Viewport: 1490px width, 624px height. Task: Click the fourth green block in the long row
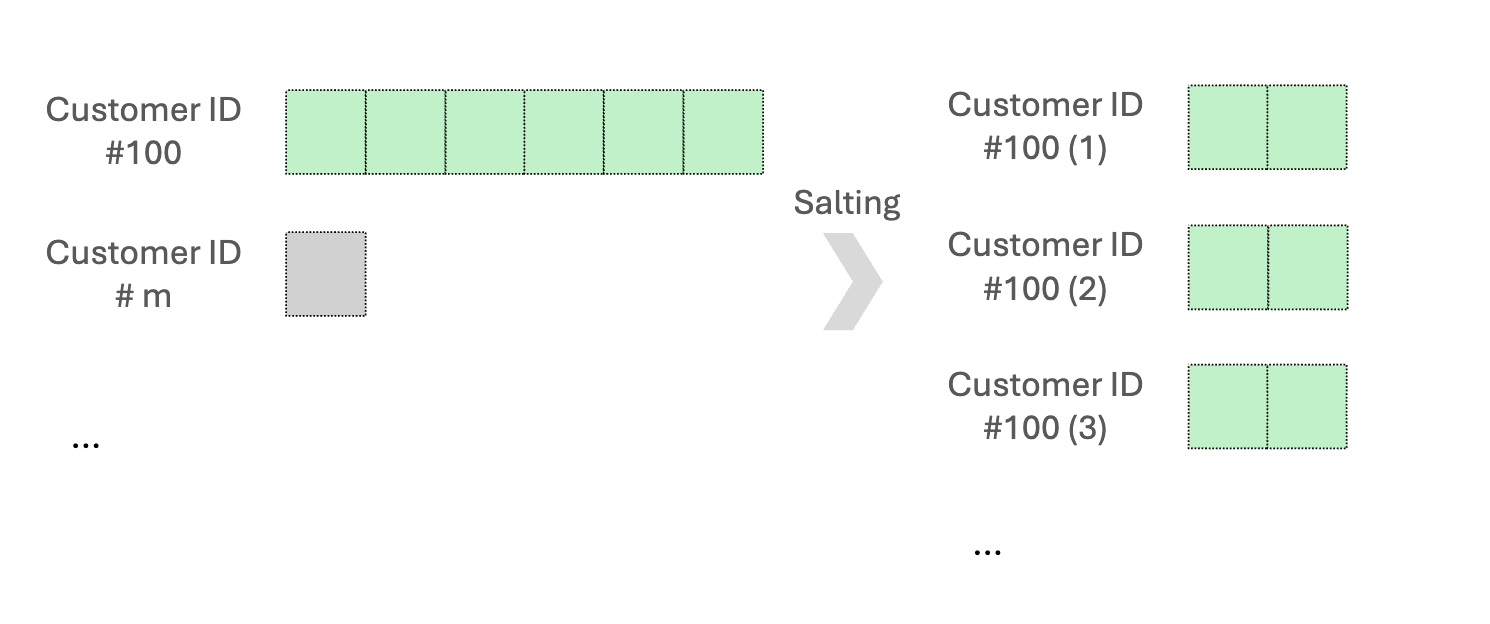pyautogui.click(x=564, y=132)
